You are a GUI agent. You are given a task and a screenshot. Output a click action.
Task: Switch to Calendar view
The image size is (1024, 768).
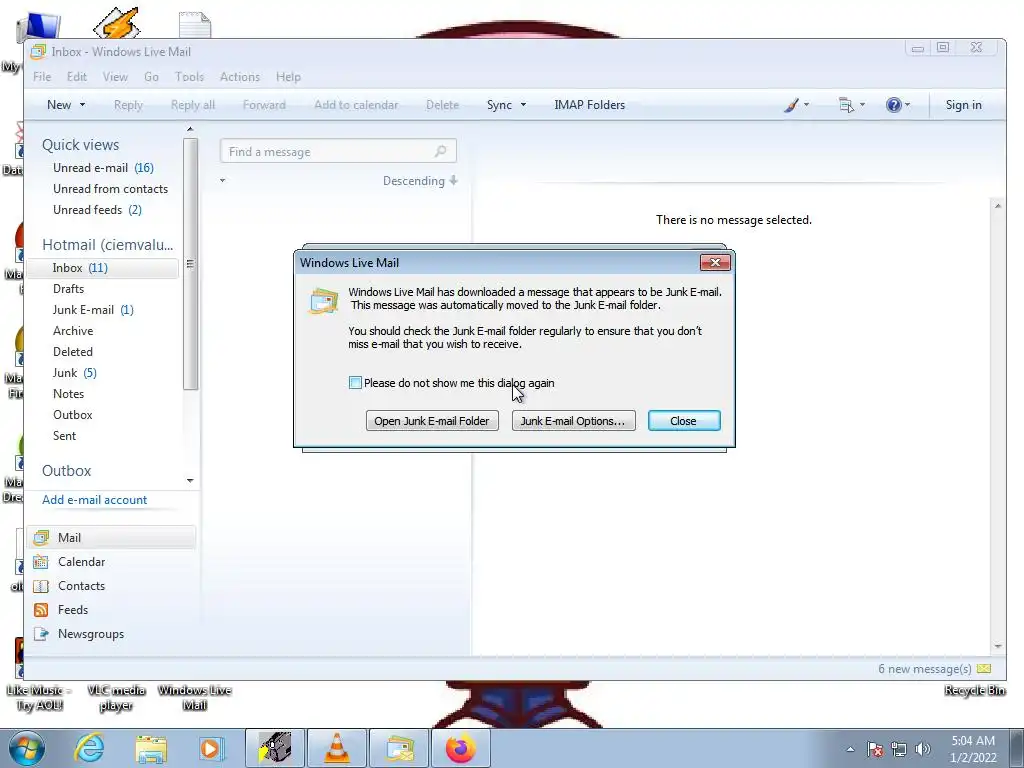click(81, 562)
